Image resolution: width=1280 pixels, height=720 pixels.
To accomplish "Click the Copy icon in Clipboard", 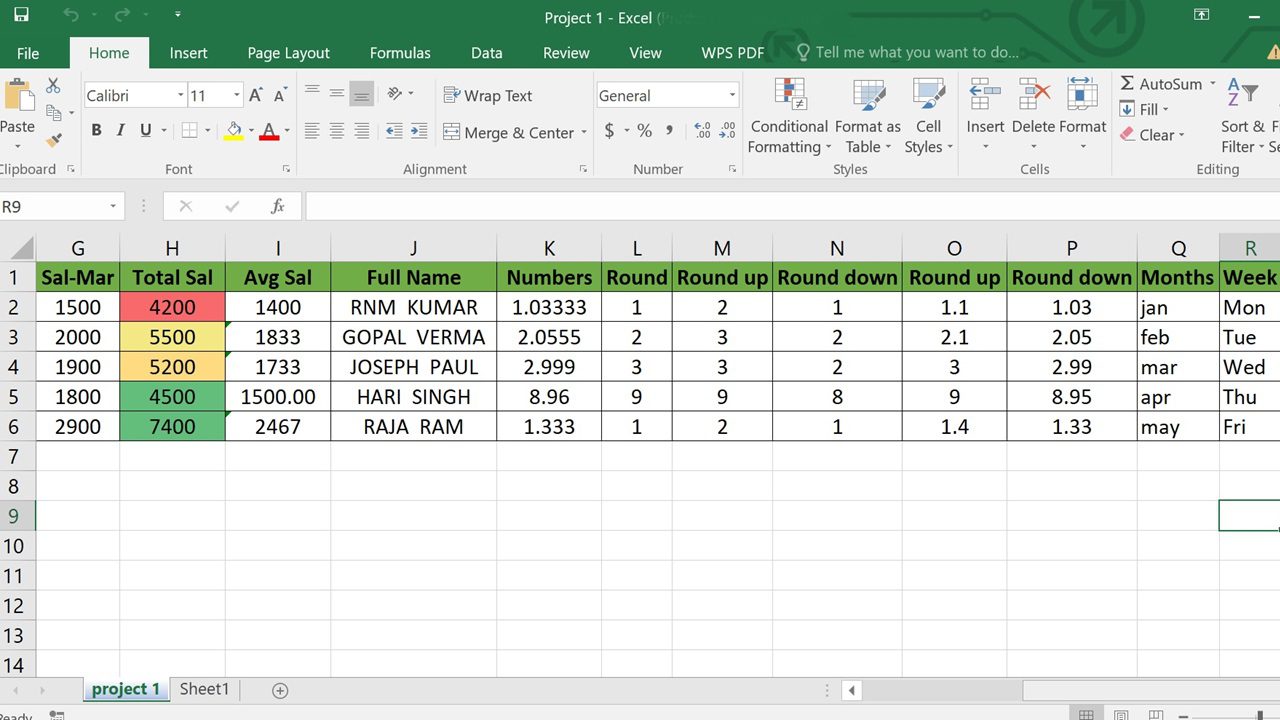I will click(54, 113).
